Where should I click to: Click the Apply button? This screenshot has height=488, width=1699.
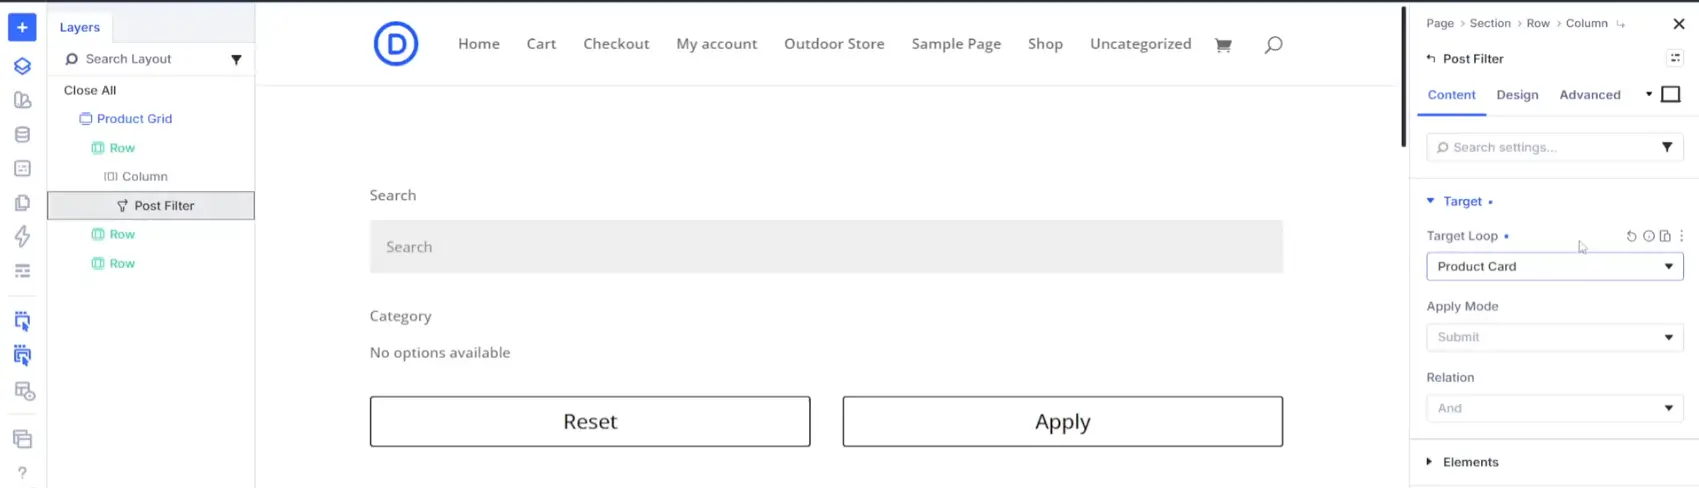(1062, 421)
